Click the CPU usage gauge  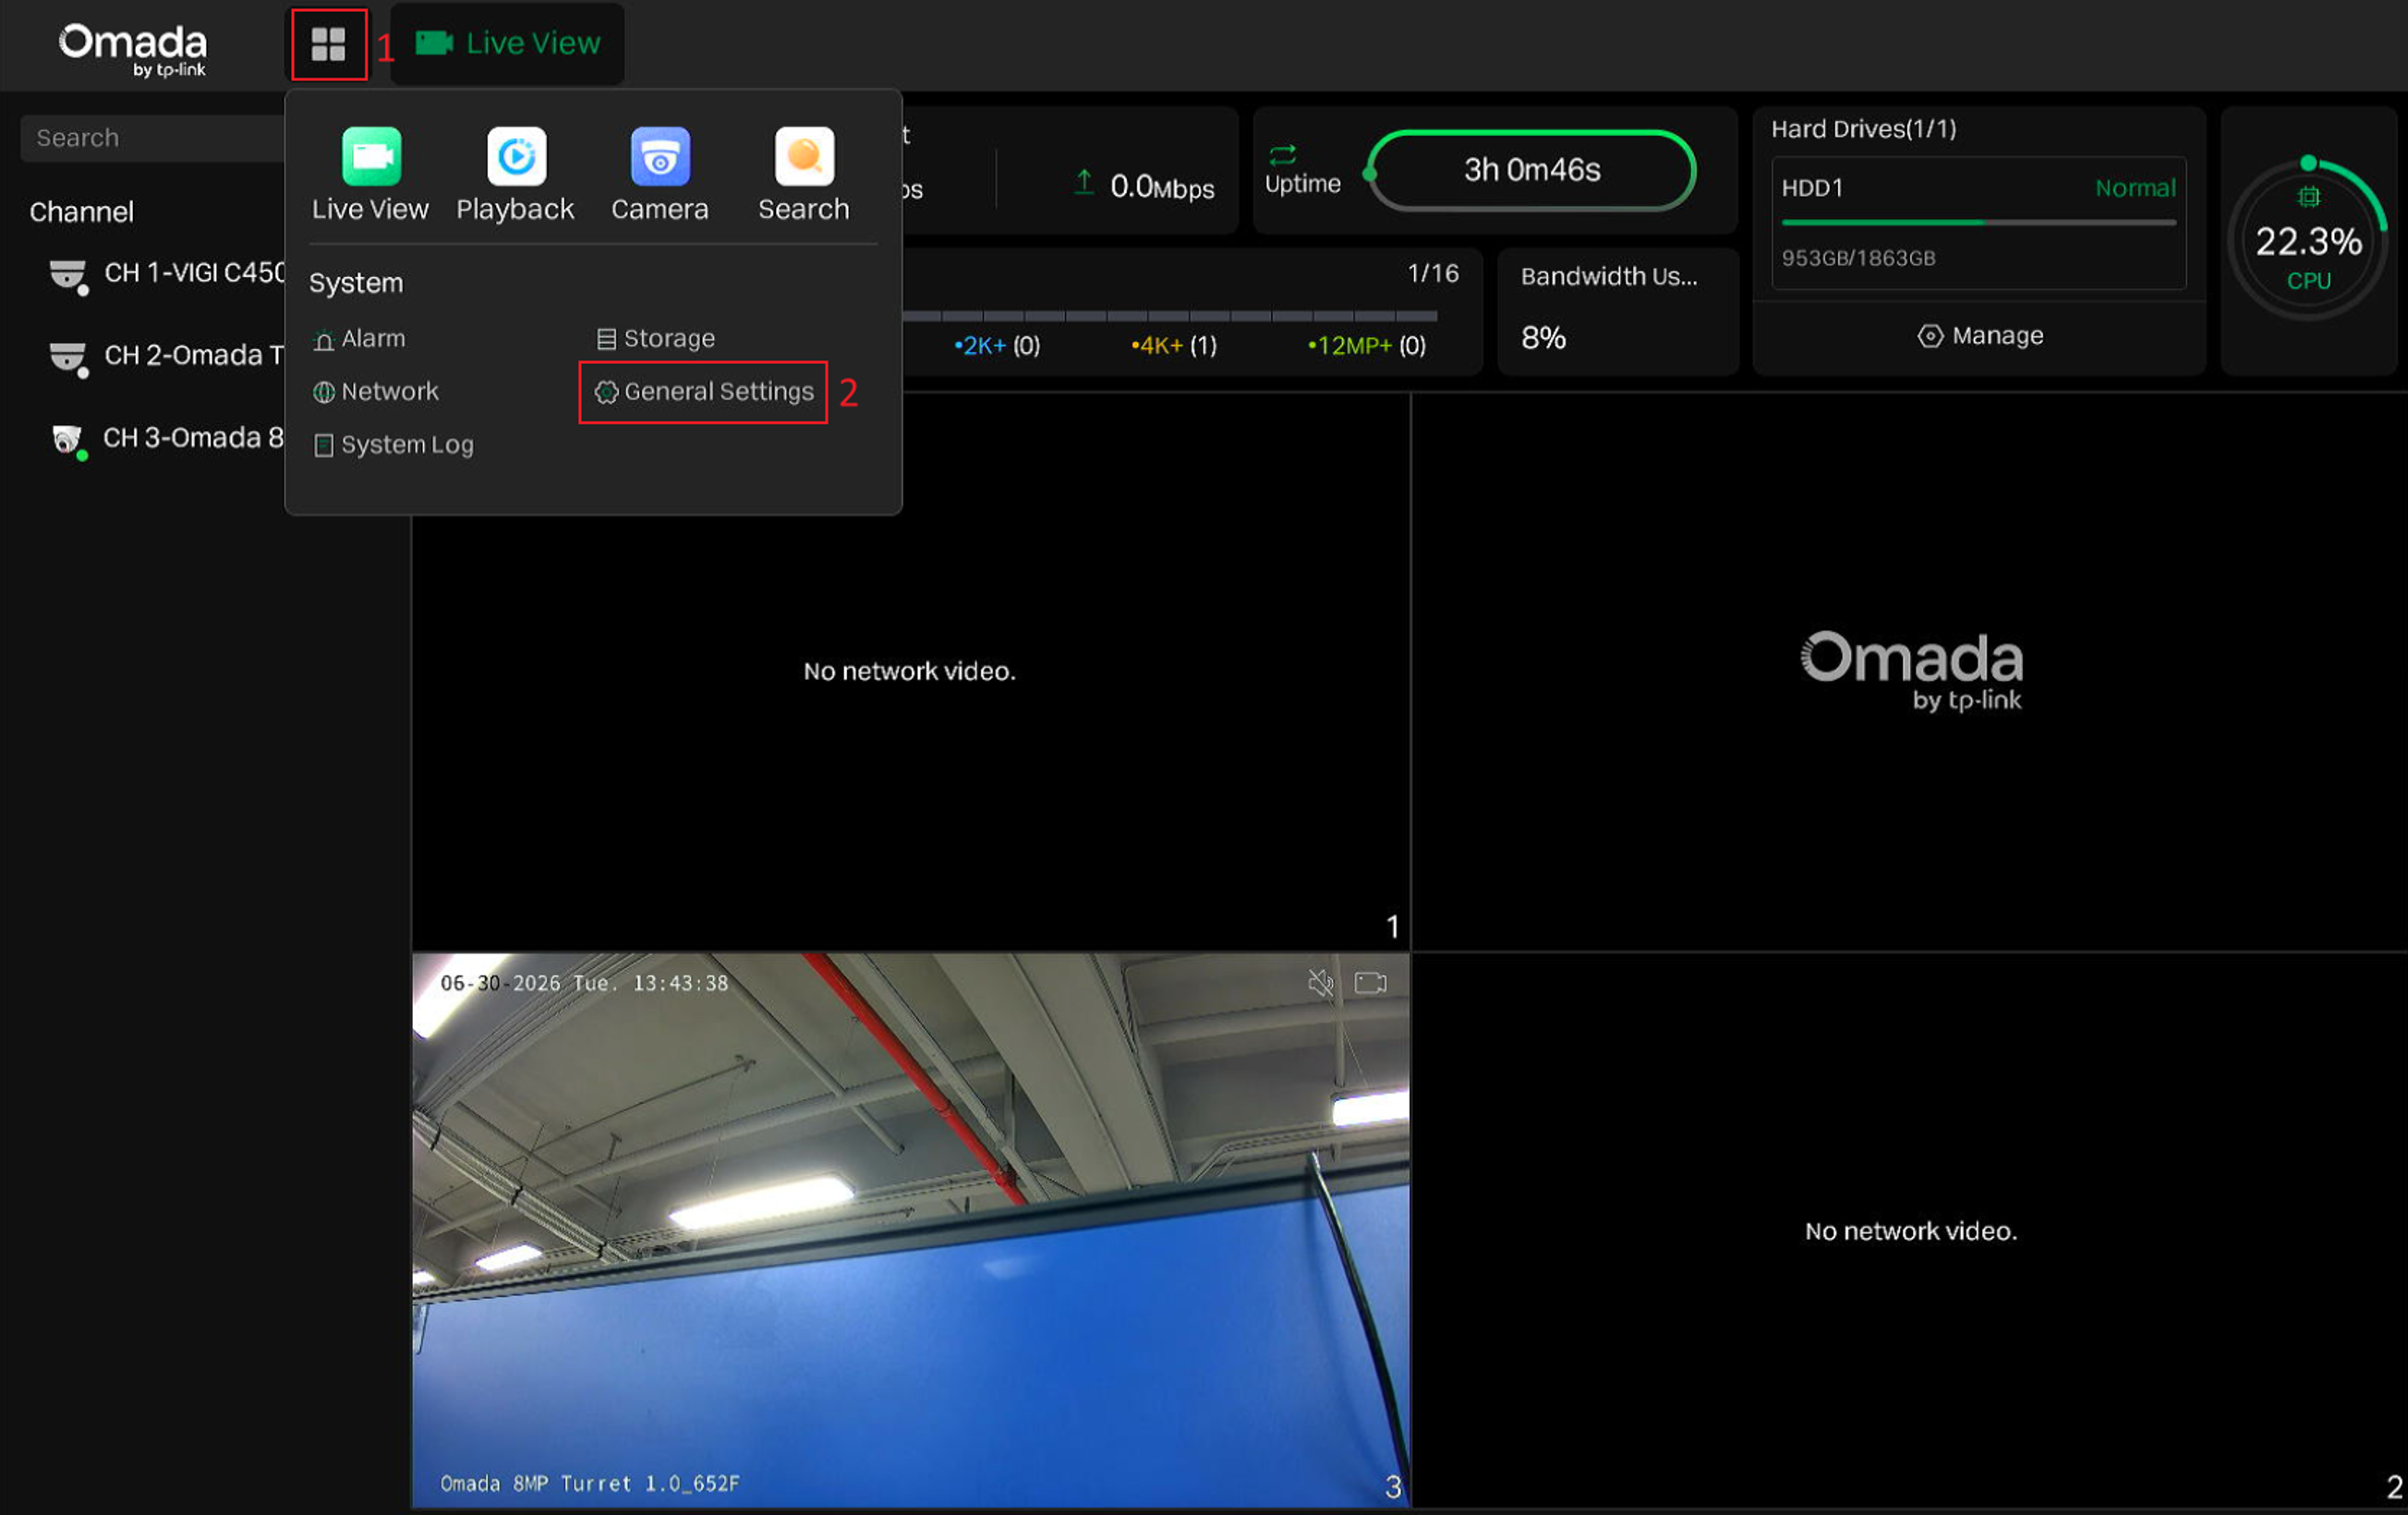[2308, 240]
